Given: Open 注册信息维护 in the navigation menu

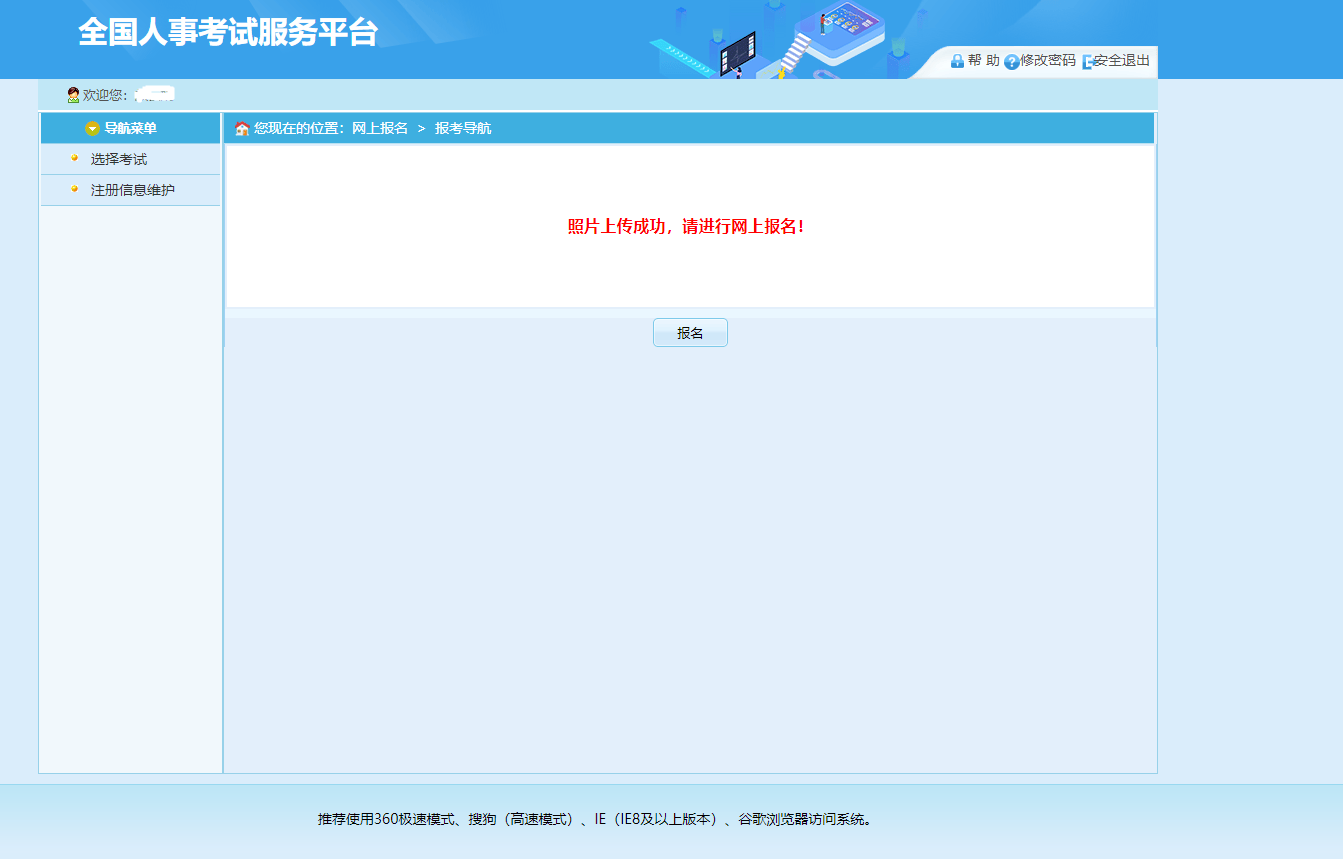Looking at the screenshot, I should (133, 190).
